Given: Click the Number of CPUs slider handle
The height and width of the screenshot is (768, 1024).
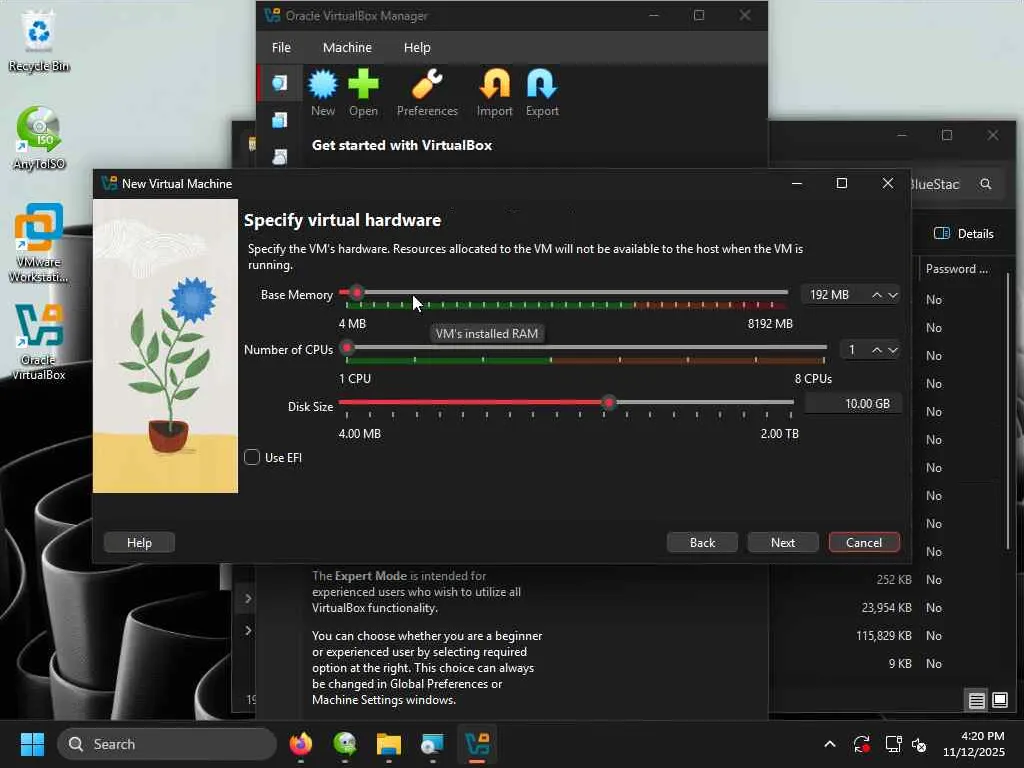Looking at the screenshot, I should [x=347, y=347].
